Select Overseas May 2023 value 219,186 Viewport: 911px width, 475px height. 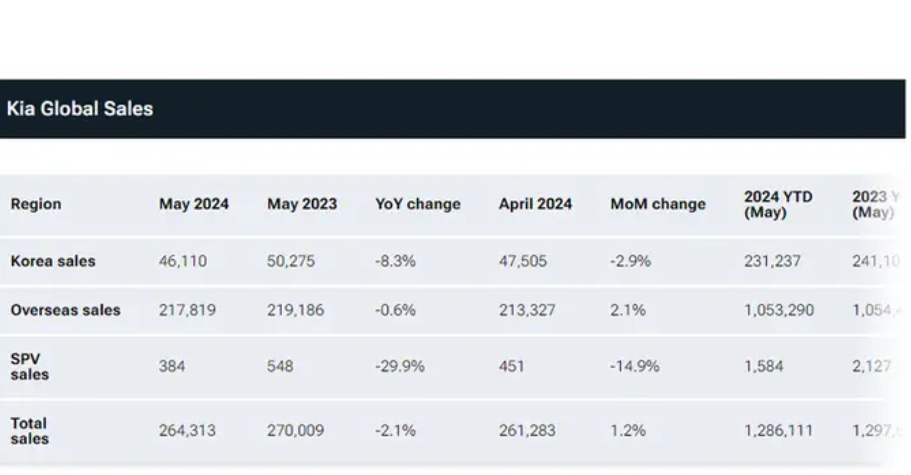(294, 310)
